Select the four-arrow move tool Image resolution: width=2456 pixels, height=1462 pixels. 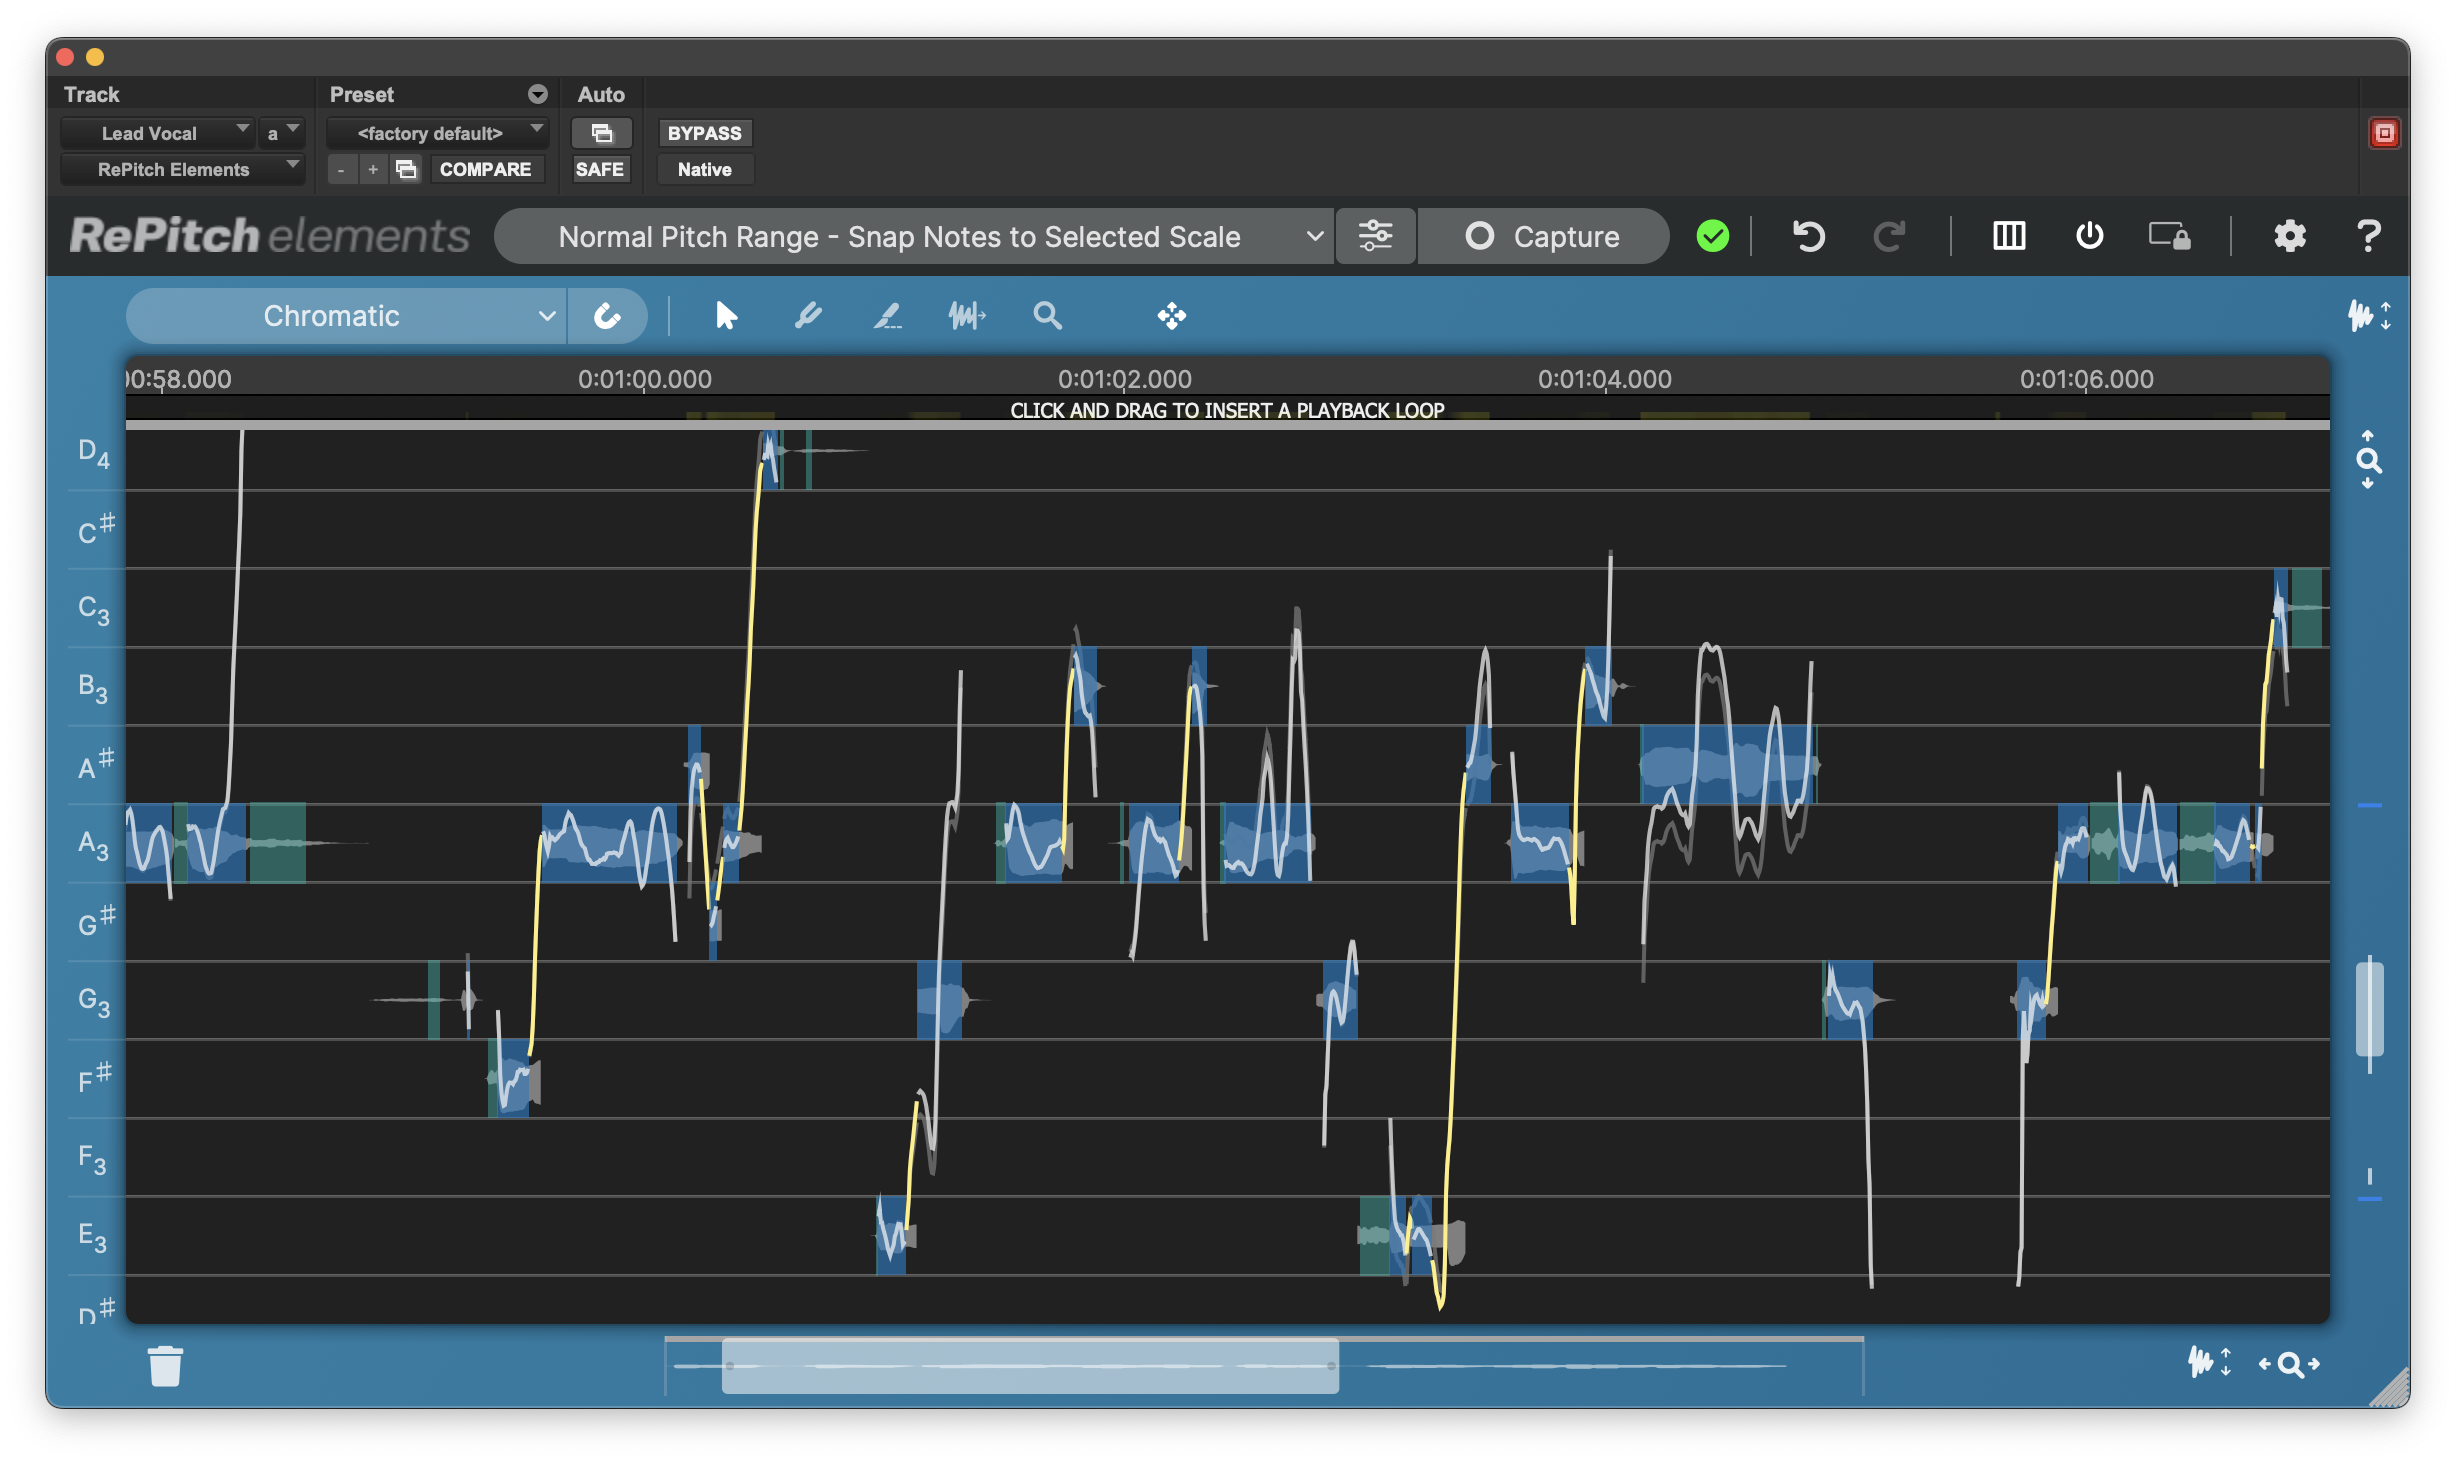pos(1171,316)
